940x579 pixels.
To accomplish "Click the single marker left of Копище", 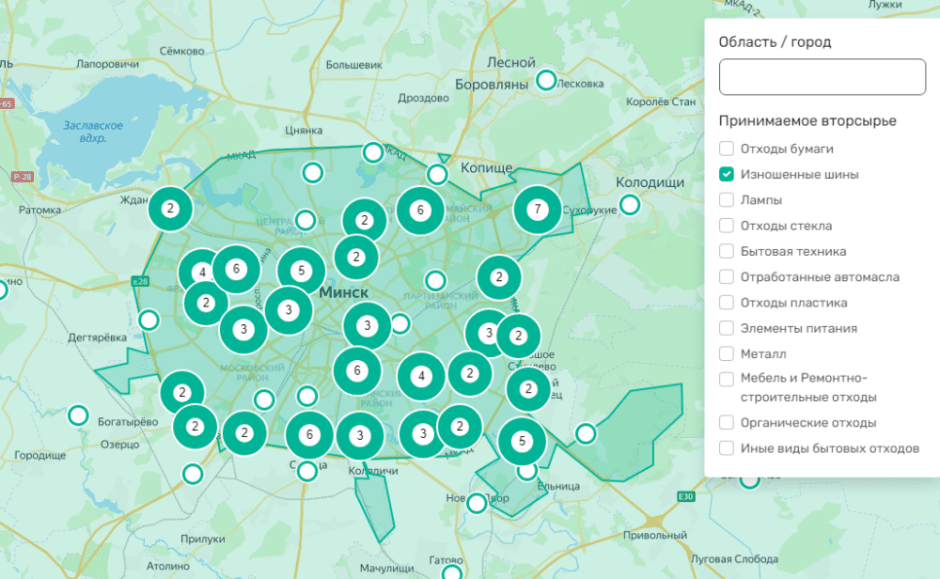I will (437, 174).
